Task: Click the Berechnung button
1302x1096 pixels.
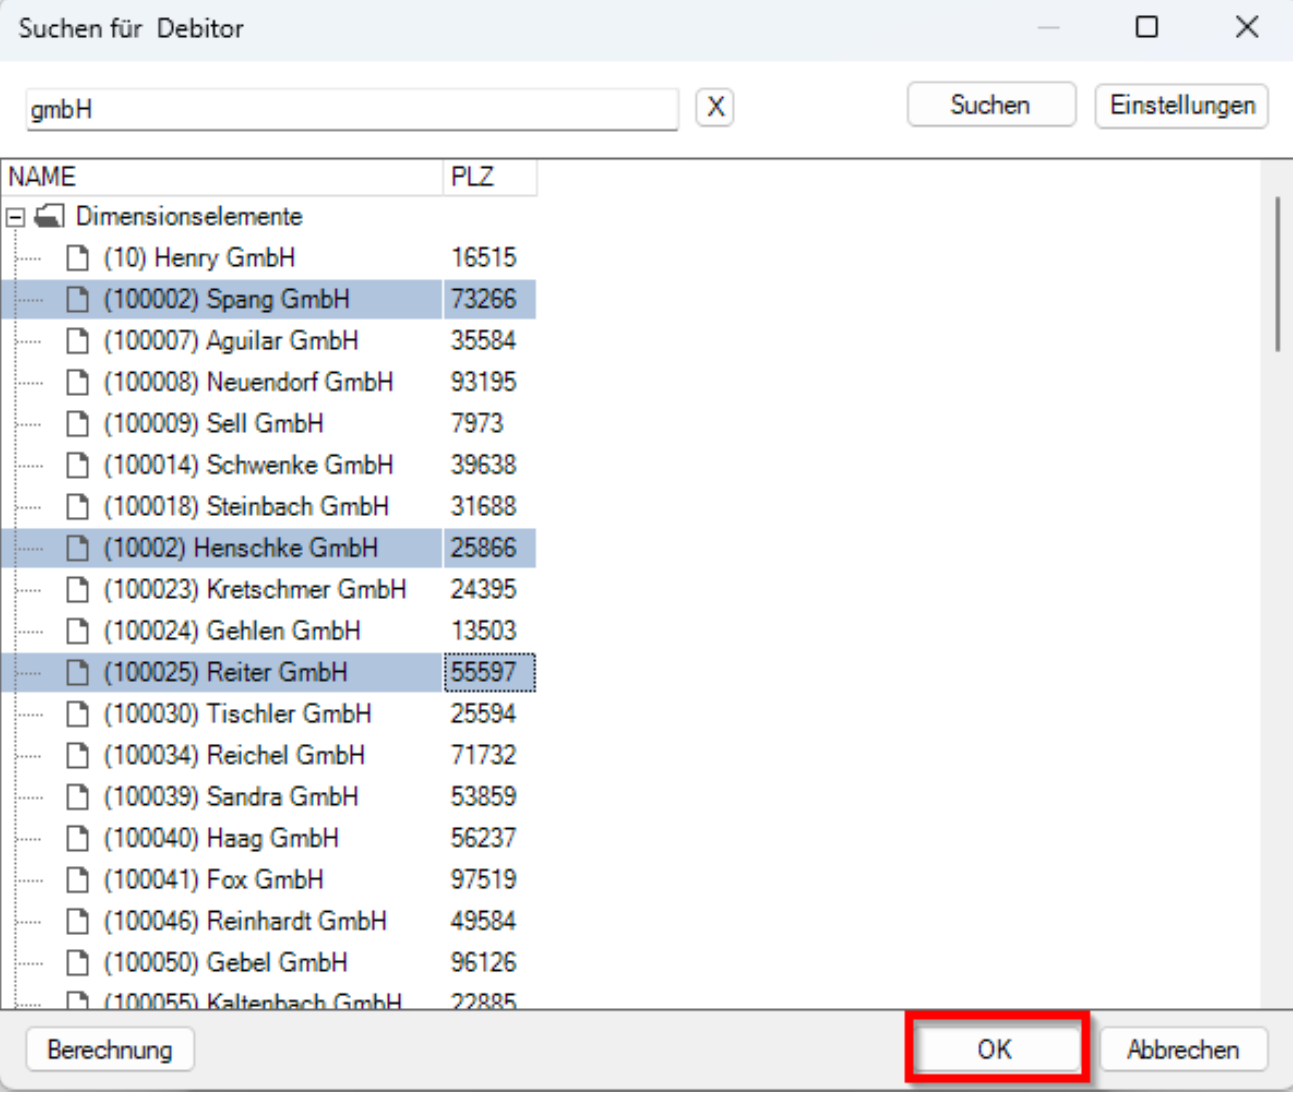Action: [x=110, y=1049]
